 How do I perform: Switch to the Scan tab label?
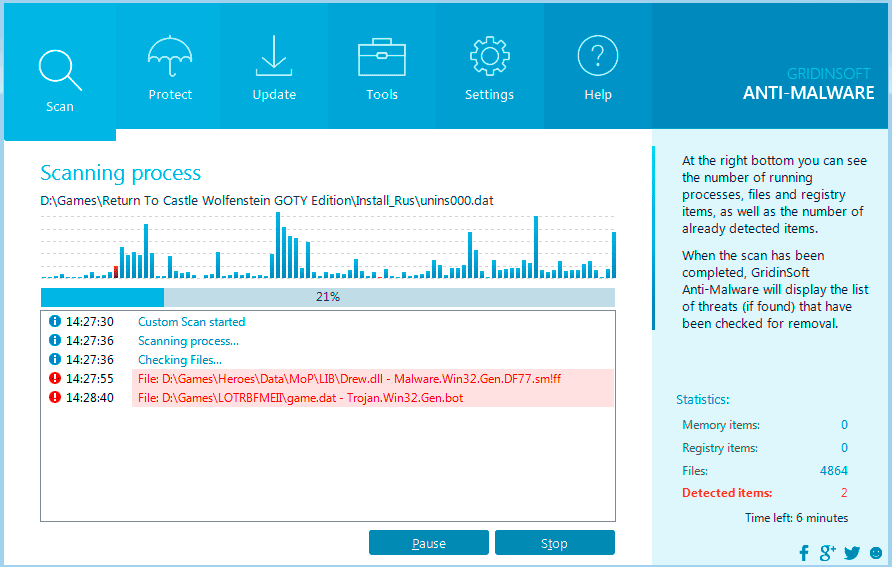coord(60,106)
